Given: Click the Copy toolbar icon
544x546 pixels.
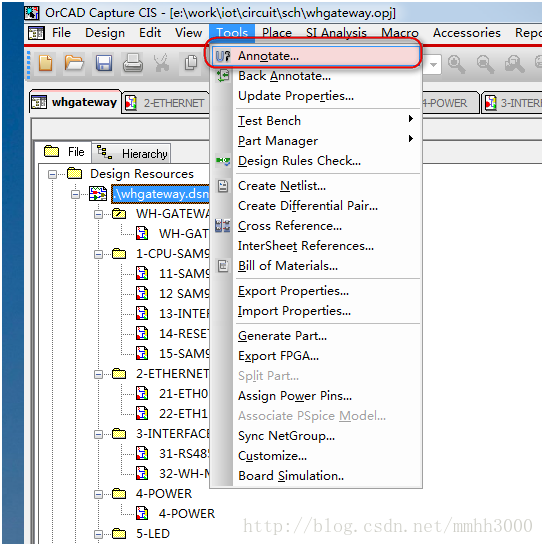Looking at the screenshot, I should coord(191,64).
